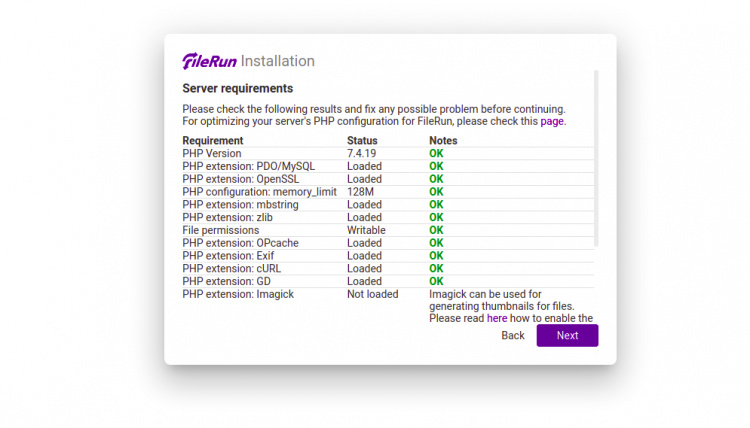Click the Back button
This screenshot has width=750, height=428.
(513, 336)
